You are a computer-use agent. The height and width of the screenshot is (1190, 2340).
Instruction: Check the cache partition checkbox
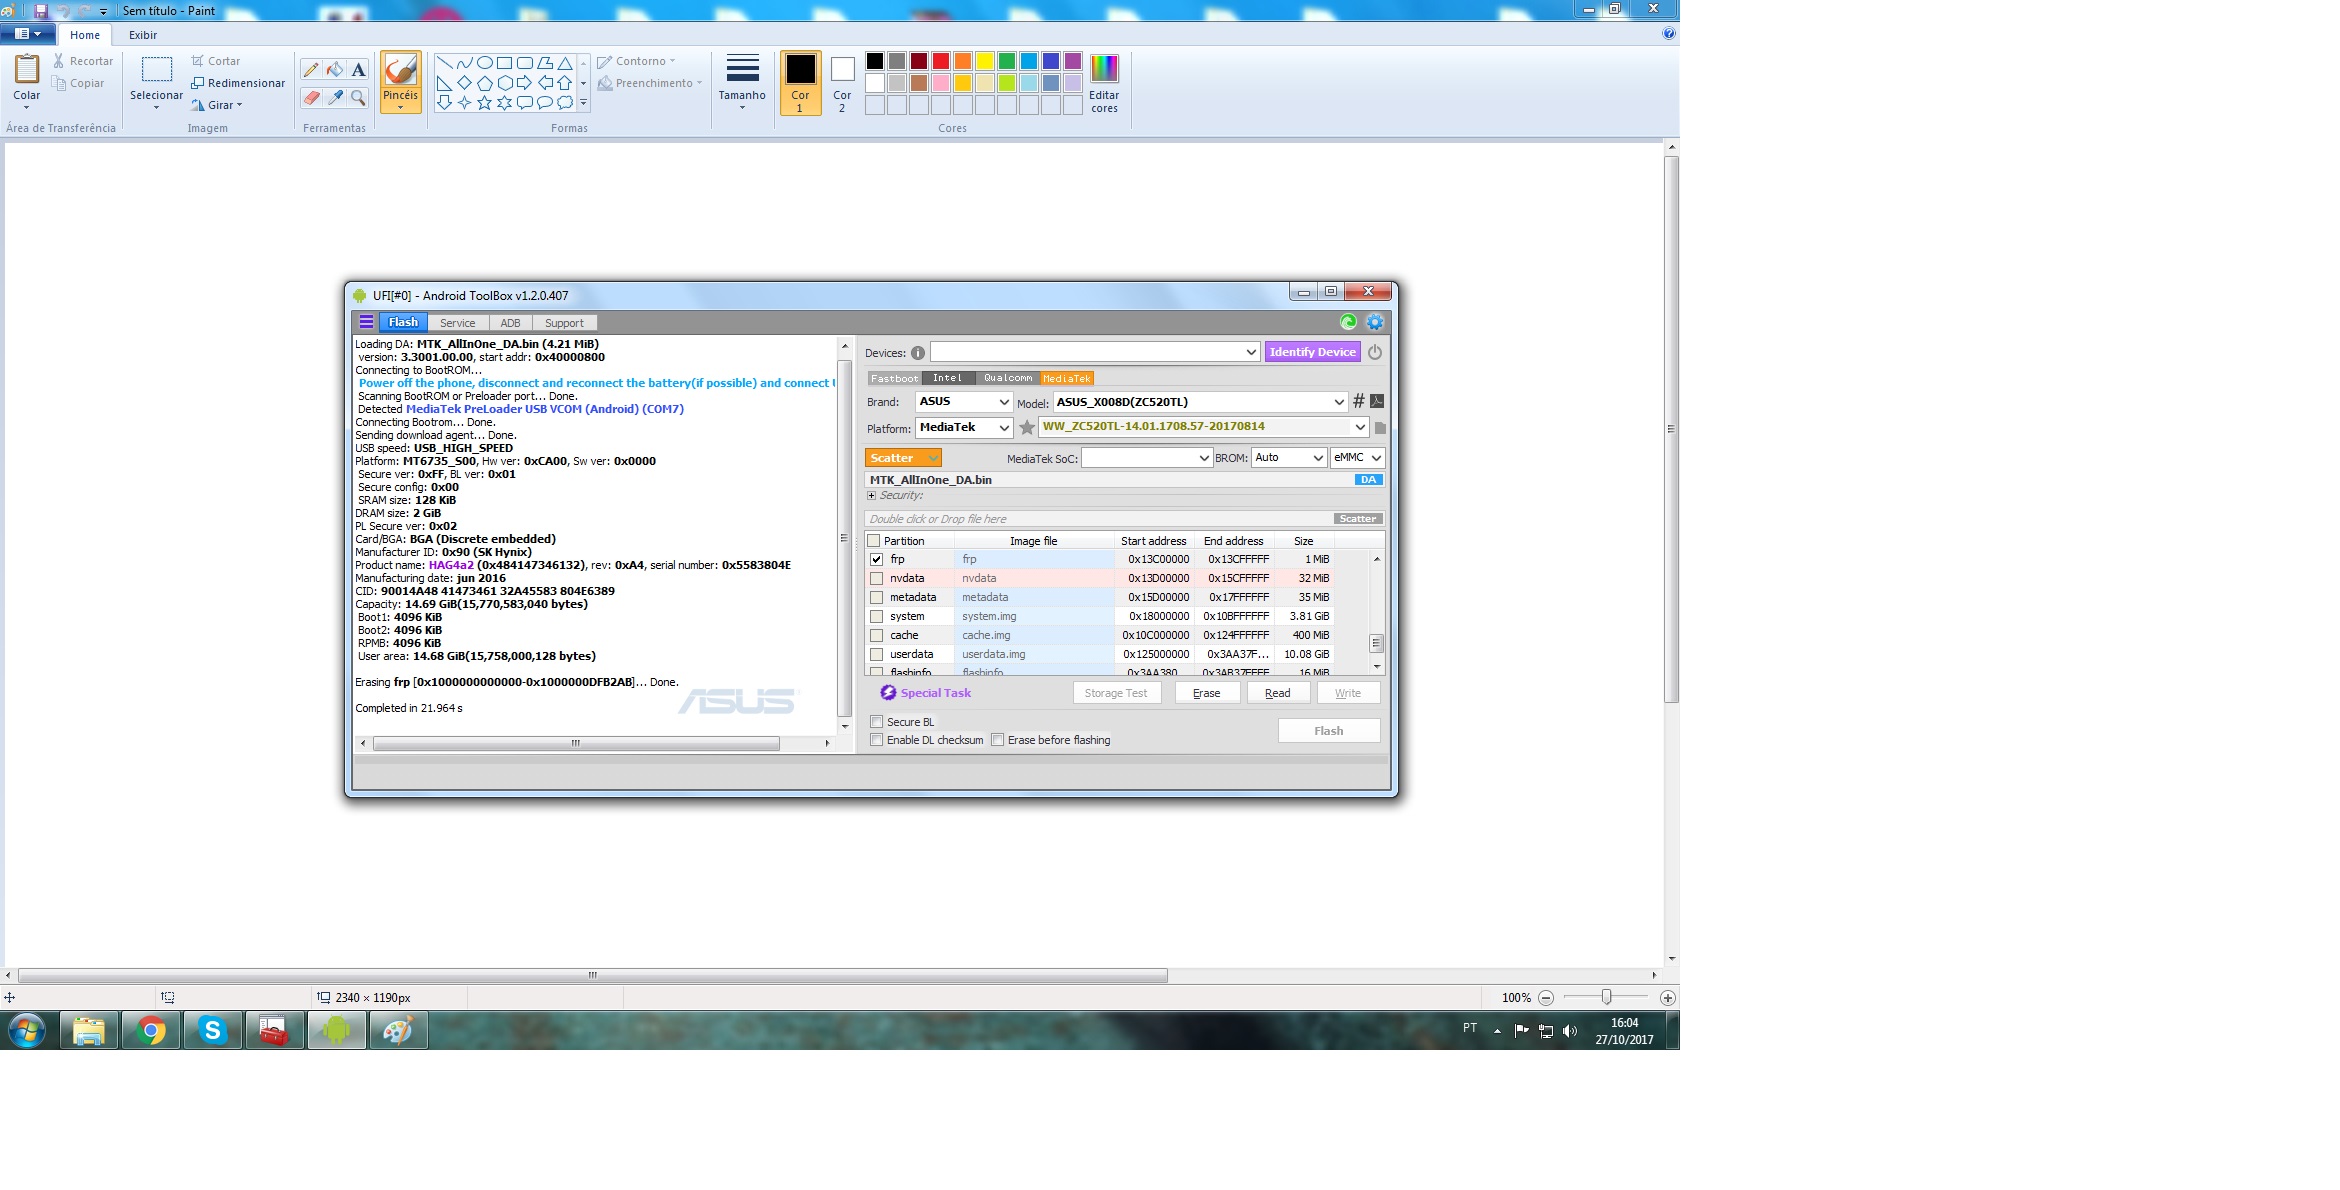877,636
